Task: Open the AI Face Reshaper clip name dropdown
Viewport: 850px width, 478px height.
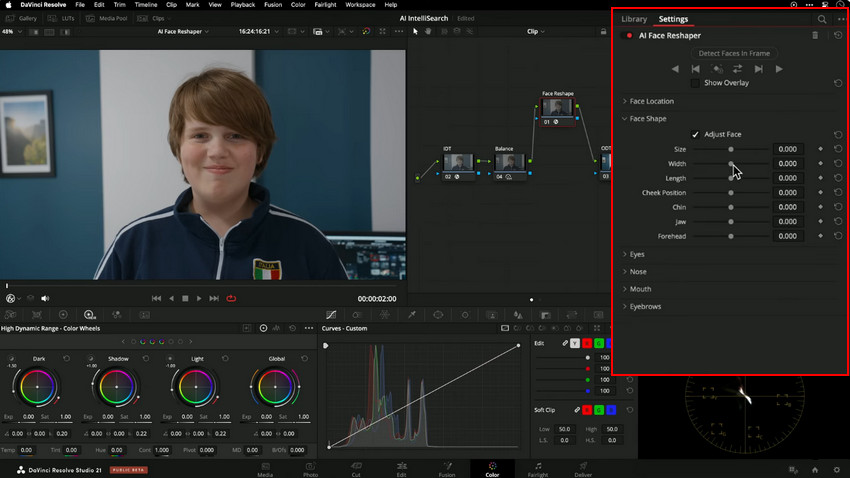Action: 183,31
